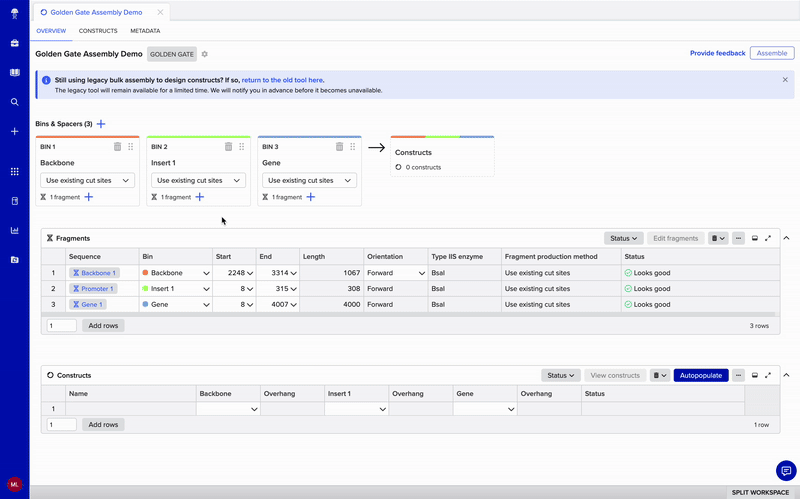Add a new bin with plus icon

[x=101, y=124]
